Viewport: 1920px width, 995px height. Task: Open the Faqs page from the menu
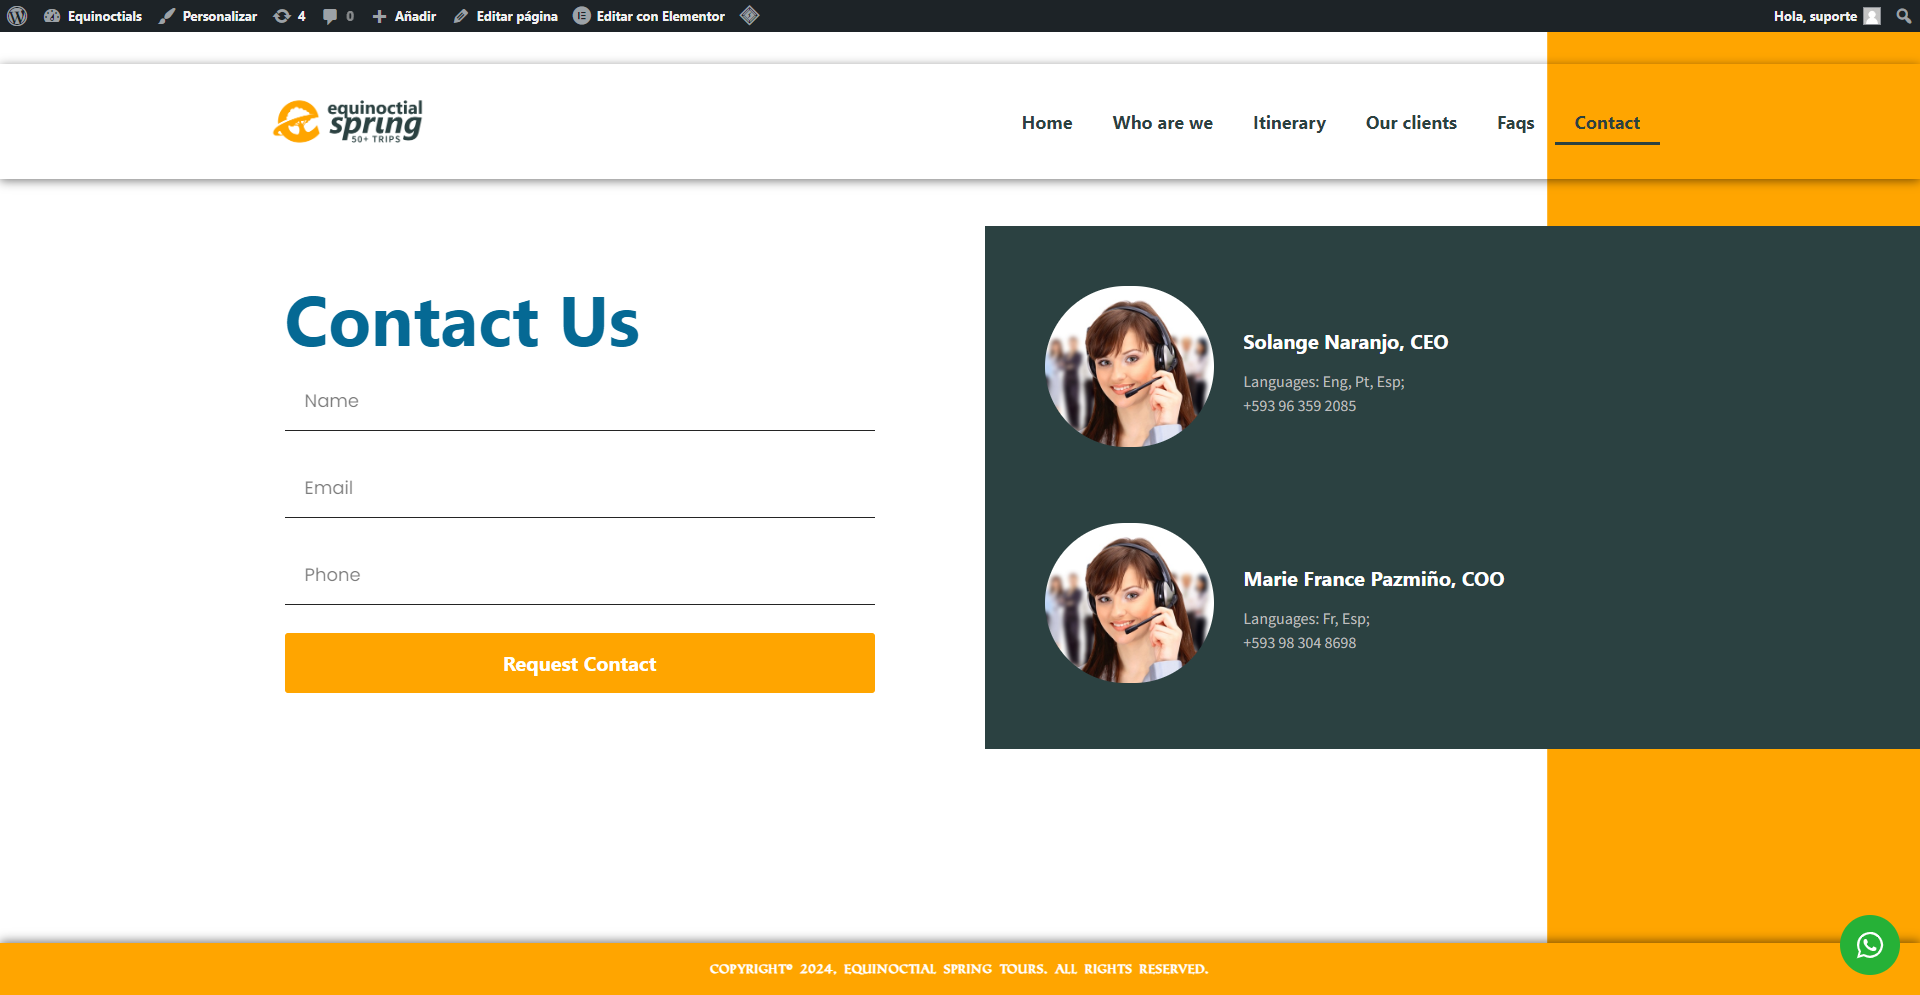point(1515,122)
